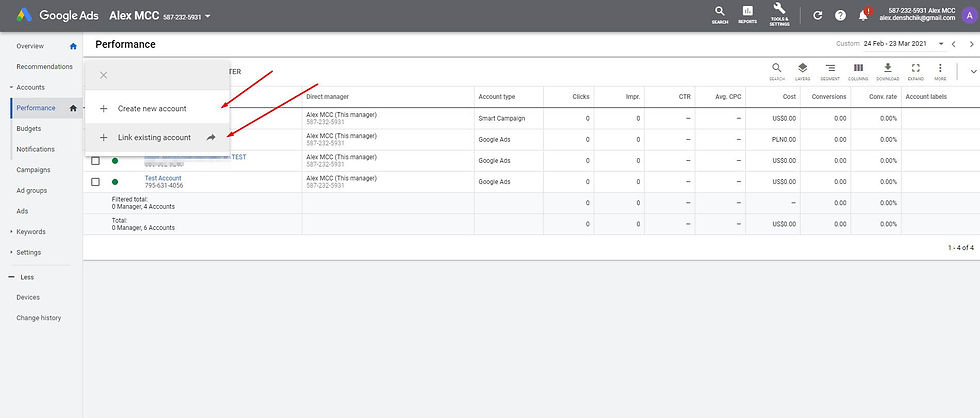980x418 pixels.
Task: Open Recommendations in the sidebar
Action: click(44, 67)
